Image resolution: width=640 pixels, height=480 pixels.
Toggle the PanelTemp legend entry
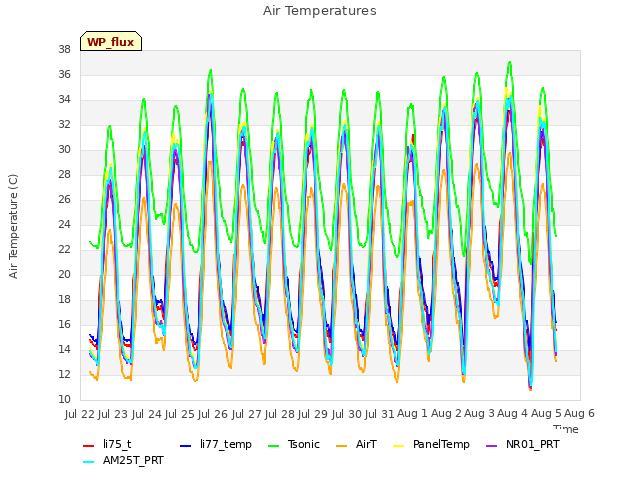coord(431,444)
